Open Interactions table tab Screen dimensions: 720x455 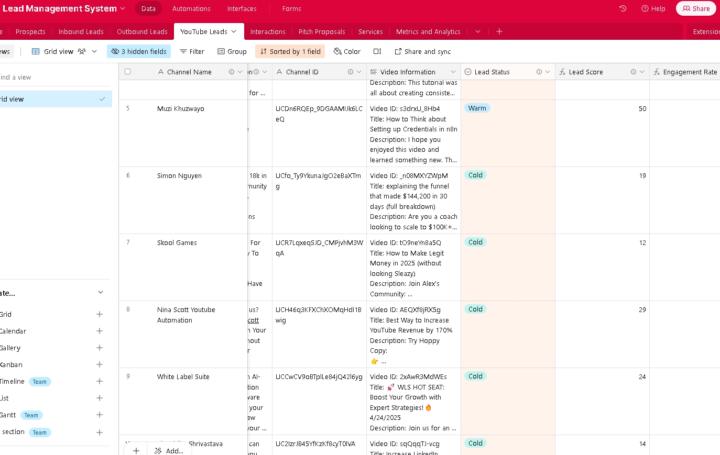pos(268,32)
